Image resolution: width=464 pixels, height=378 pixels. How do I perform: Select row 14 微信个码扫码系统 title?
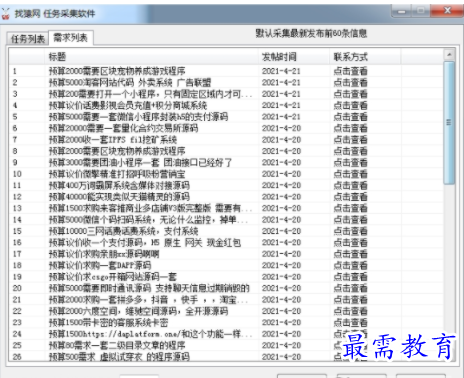pos(148,219)
